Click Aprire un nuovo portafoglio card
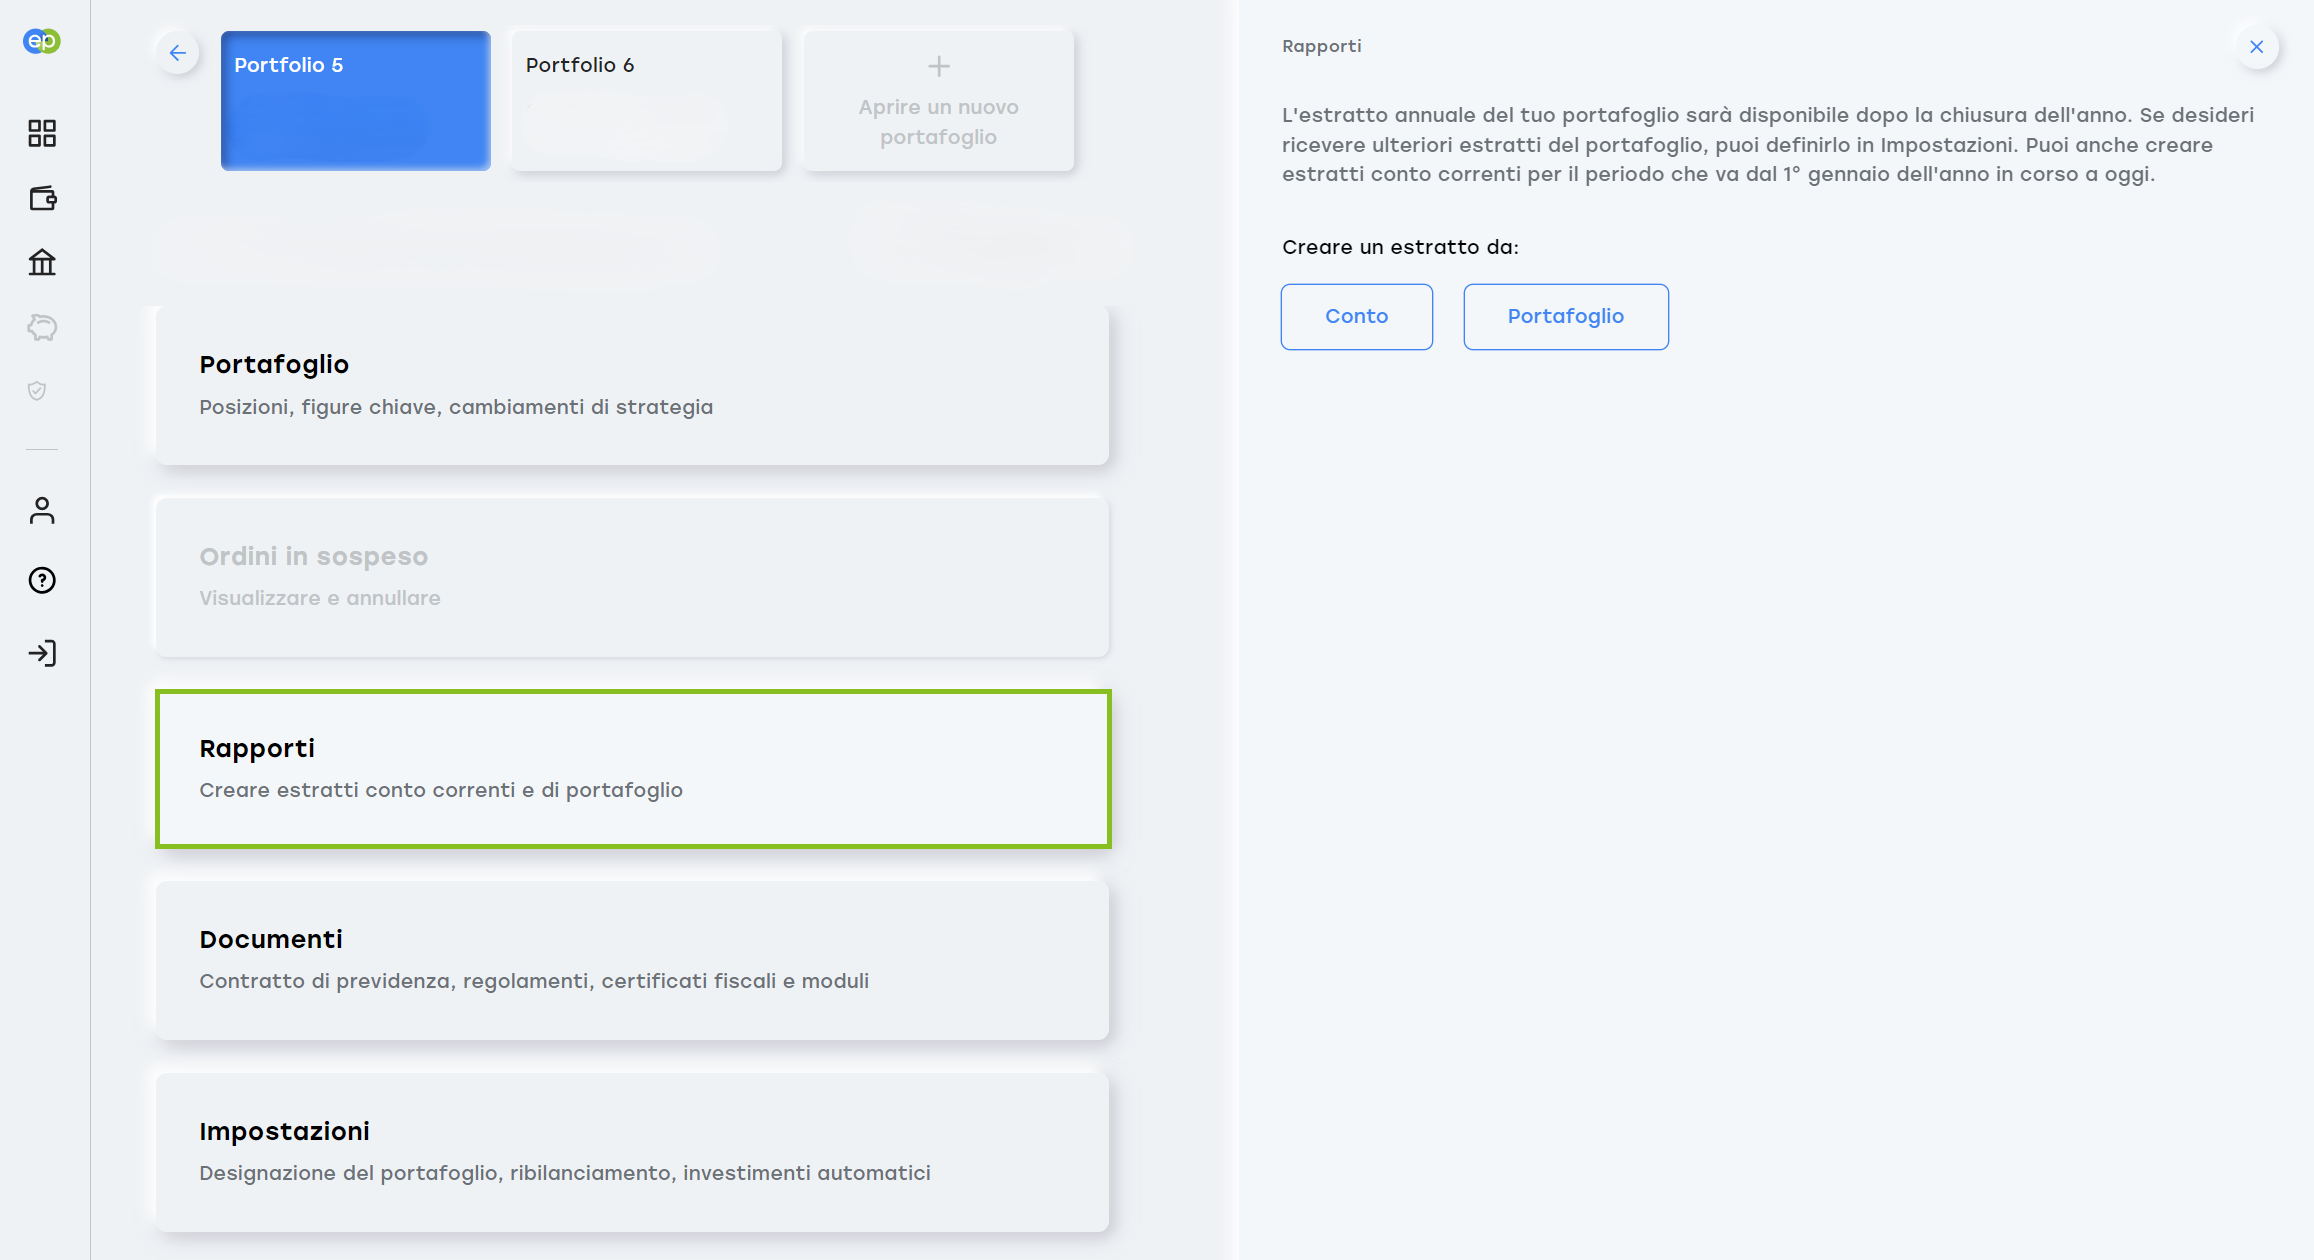Viewport: 2314px width, 1260px height. 938,100
